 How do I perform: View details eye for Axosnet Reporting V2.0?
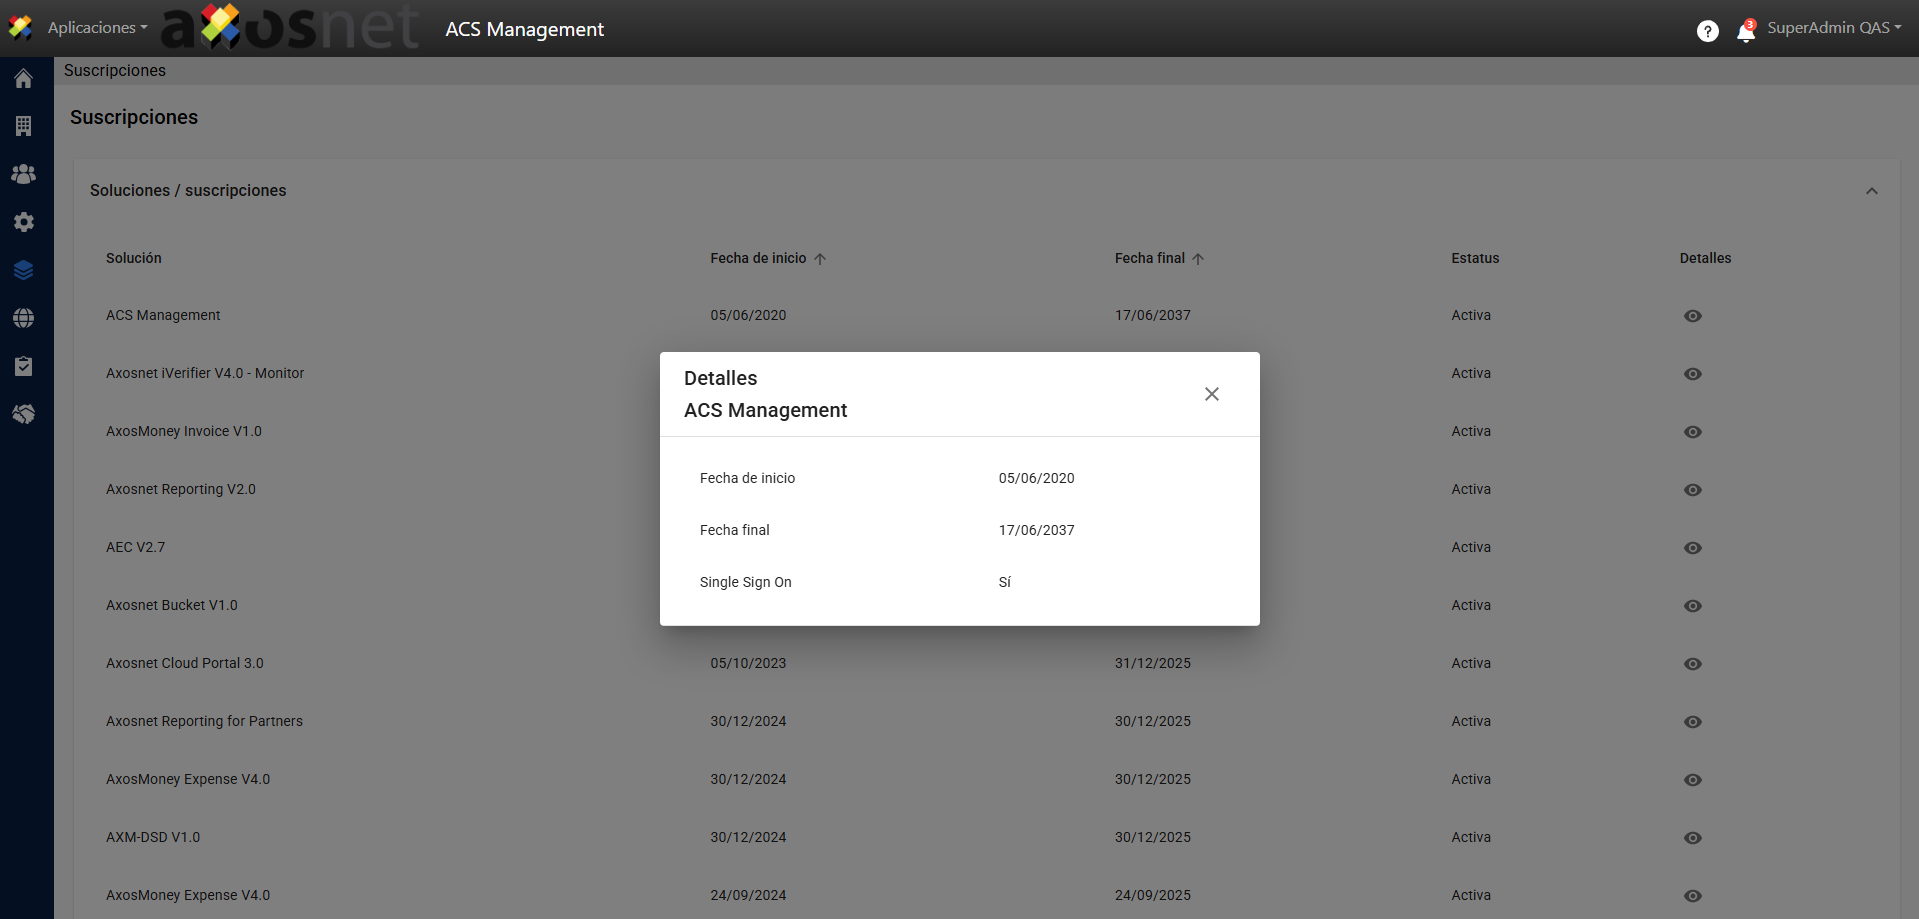click(1693, 490)
